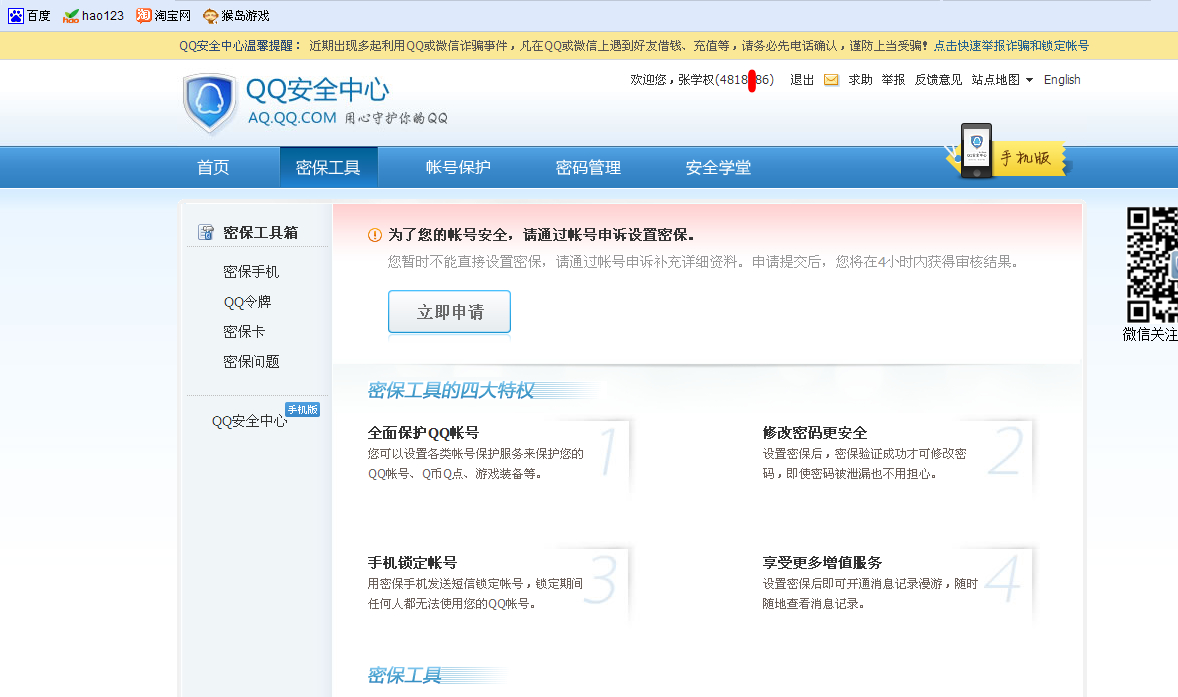
Task: Open the mail envelope icon
Action: [831, 80]
